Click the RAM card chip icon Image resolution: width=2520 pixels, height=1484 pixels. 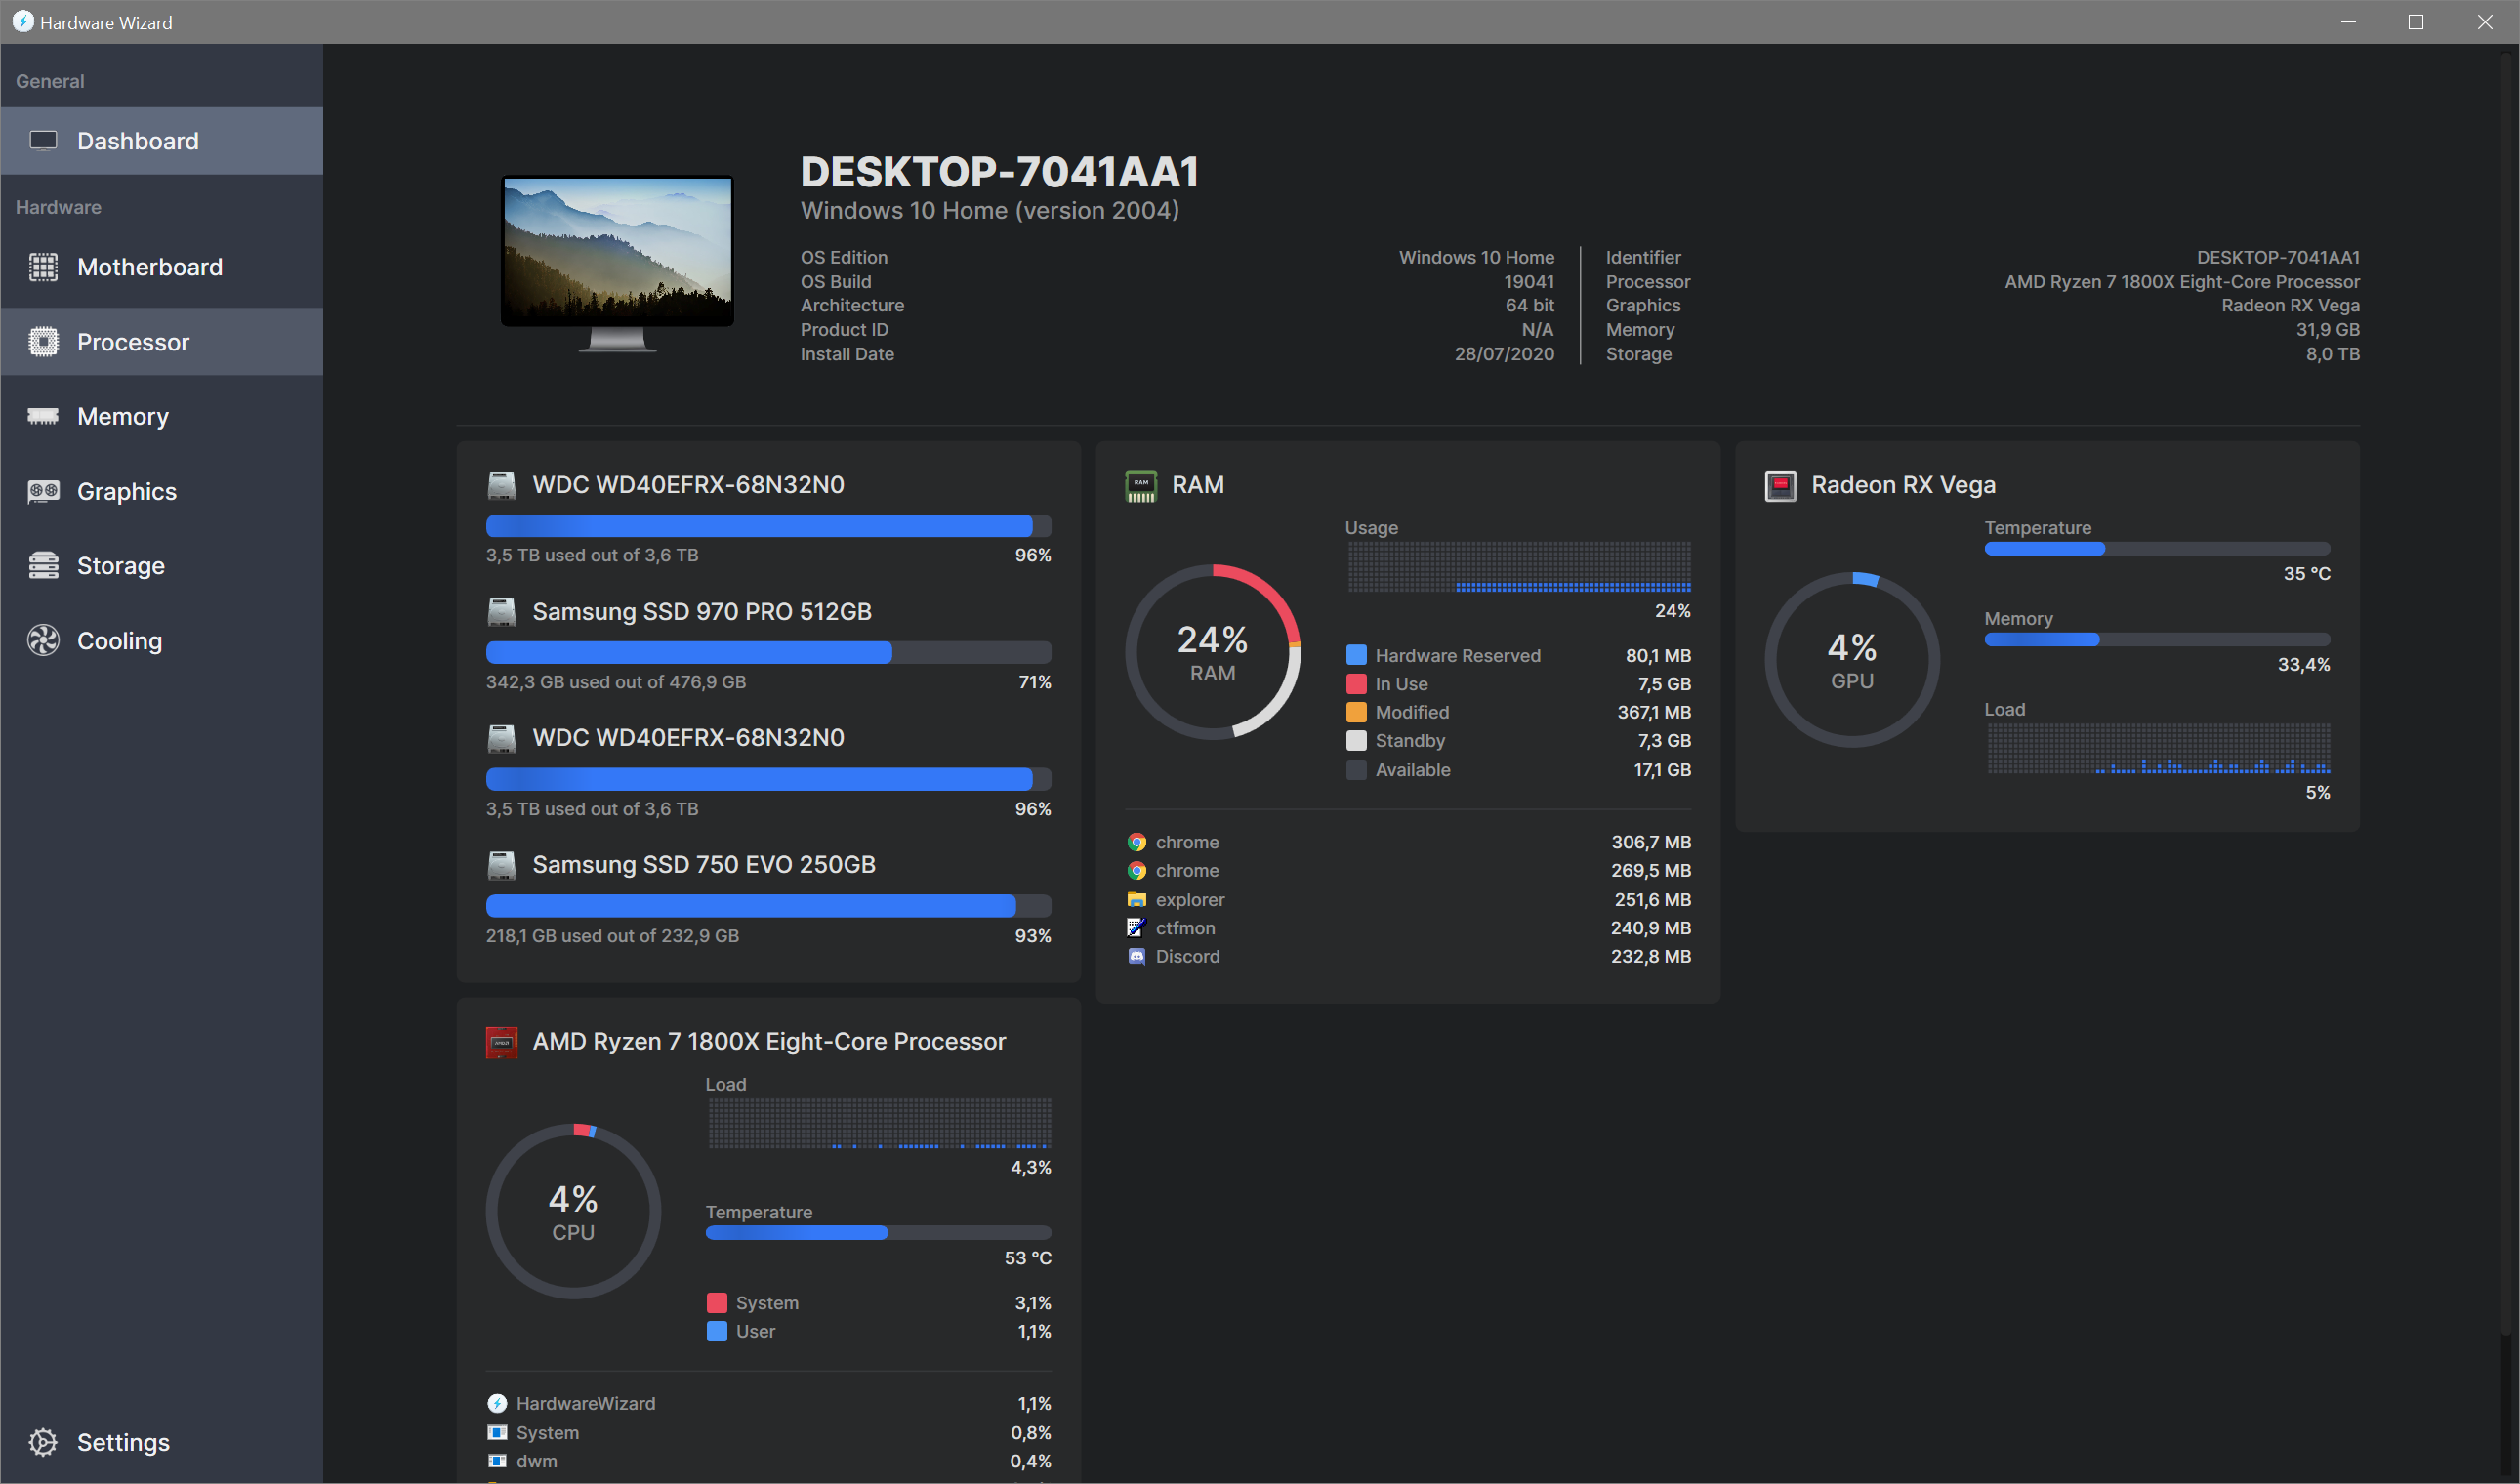(1141, 486)
